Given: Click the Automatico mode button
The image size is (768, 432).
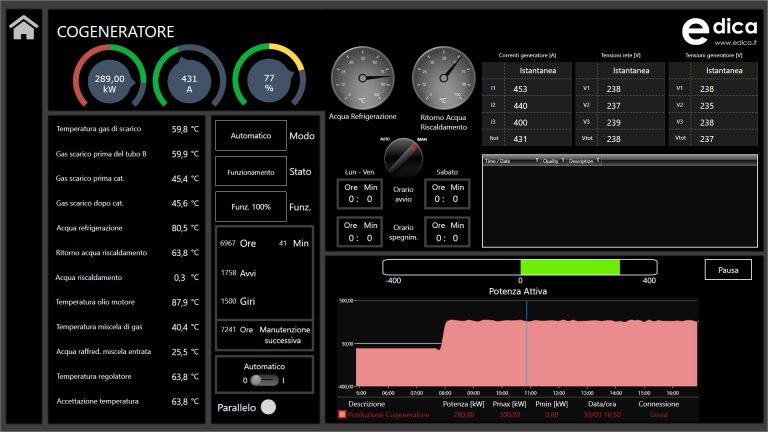Looking at the screenshot, I should tap(251, 136).
